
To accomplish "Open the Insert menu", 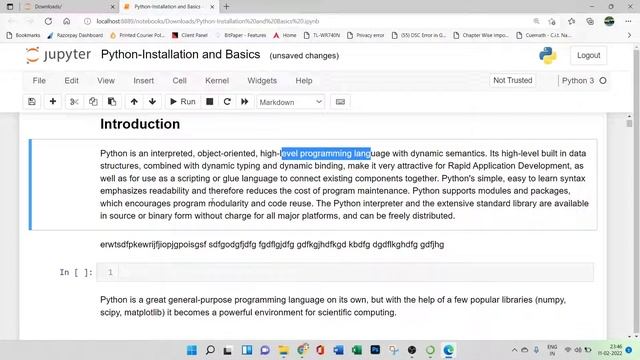I will coord(144,81).
